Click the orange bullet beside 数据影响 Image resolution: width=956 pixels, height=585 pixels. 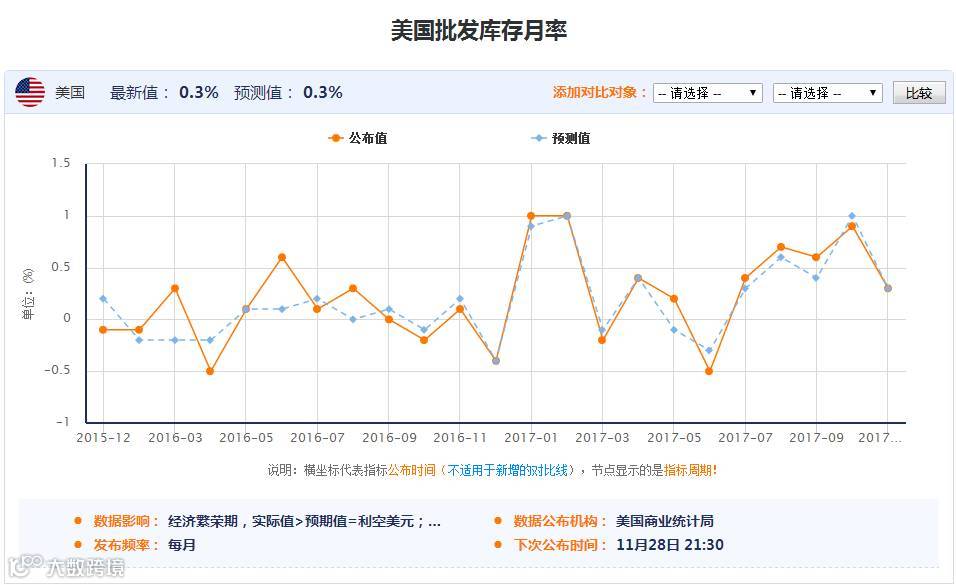78,521
